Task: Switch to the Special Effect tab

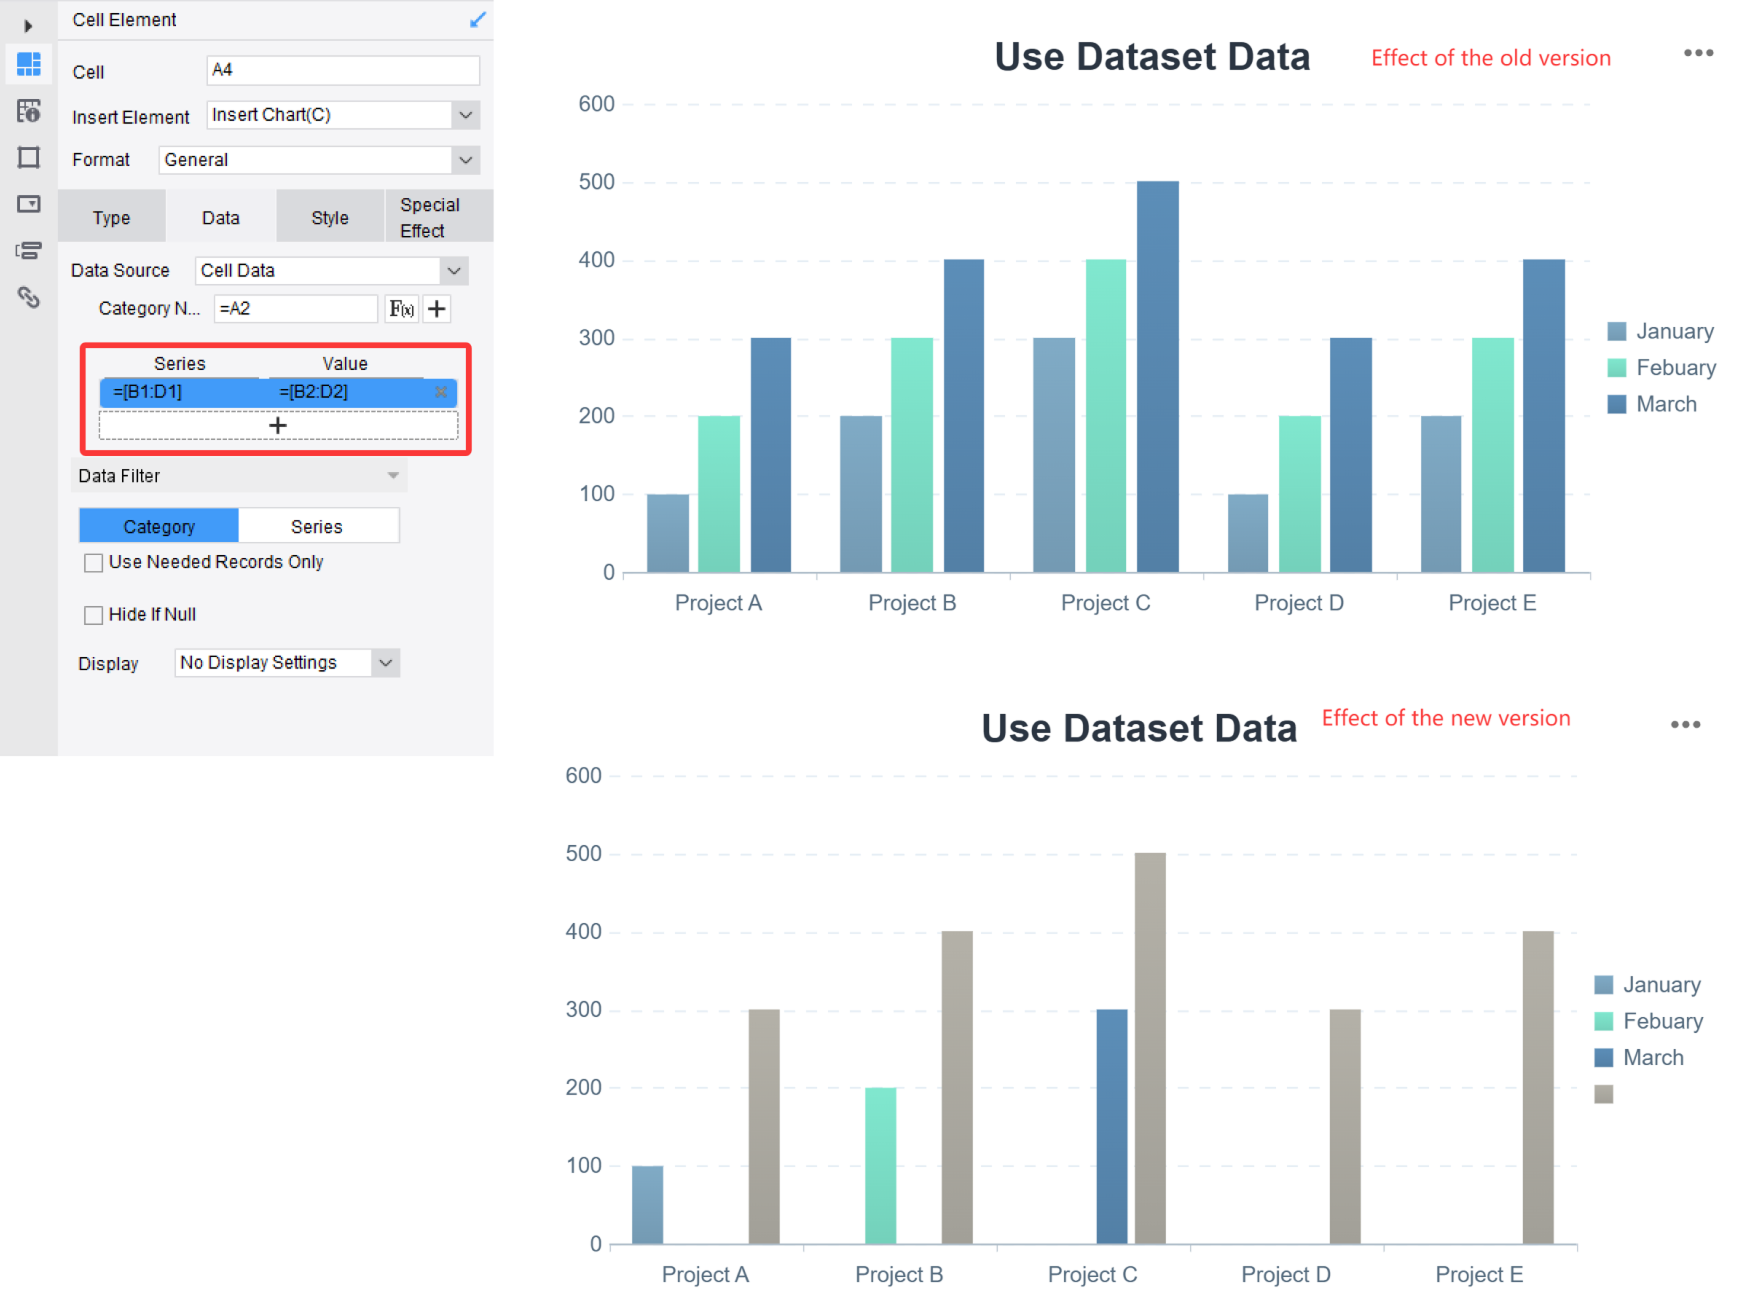Action: (439, 218)
